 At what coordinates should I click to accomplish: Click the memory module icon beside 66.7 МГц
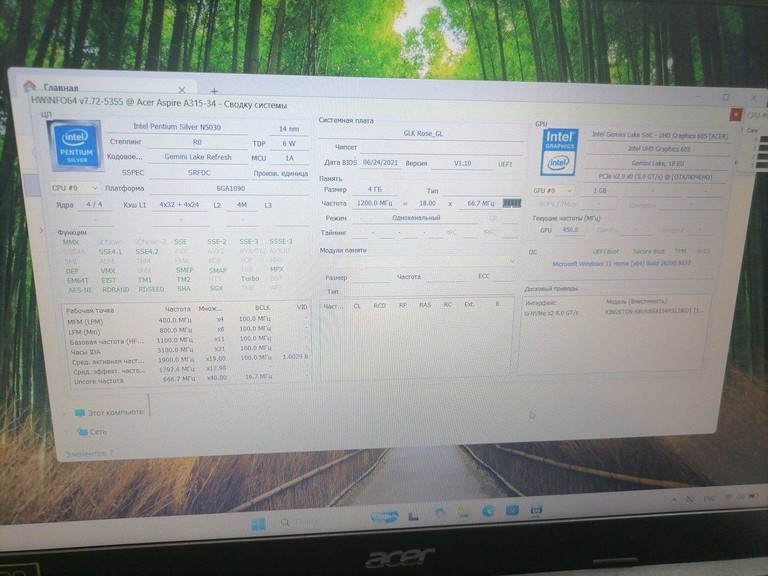[512, 203]
